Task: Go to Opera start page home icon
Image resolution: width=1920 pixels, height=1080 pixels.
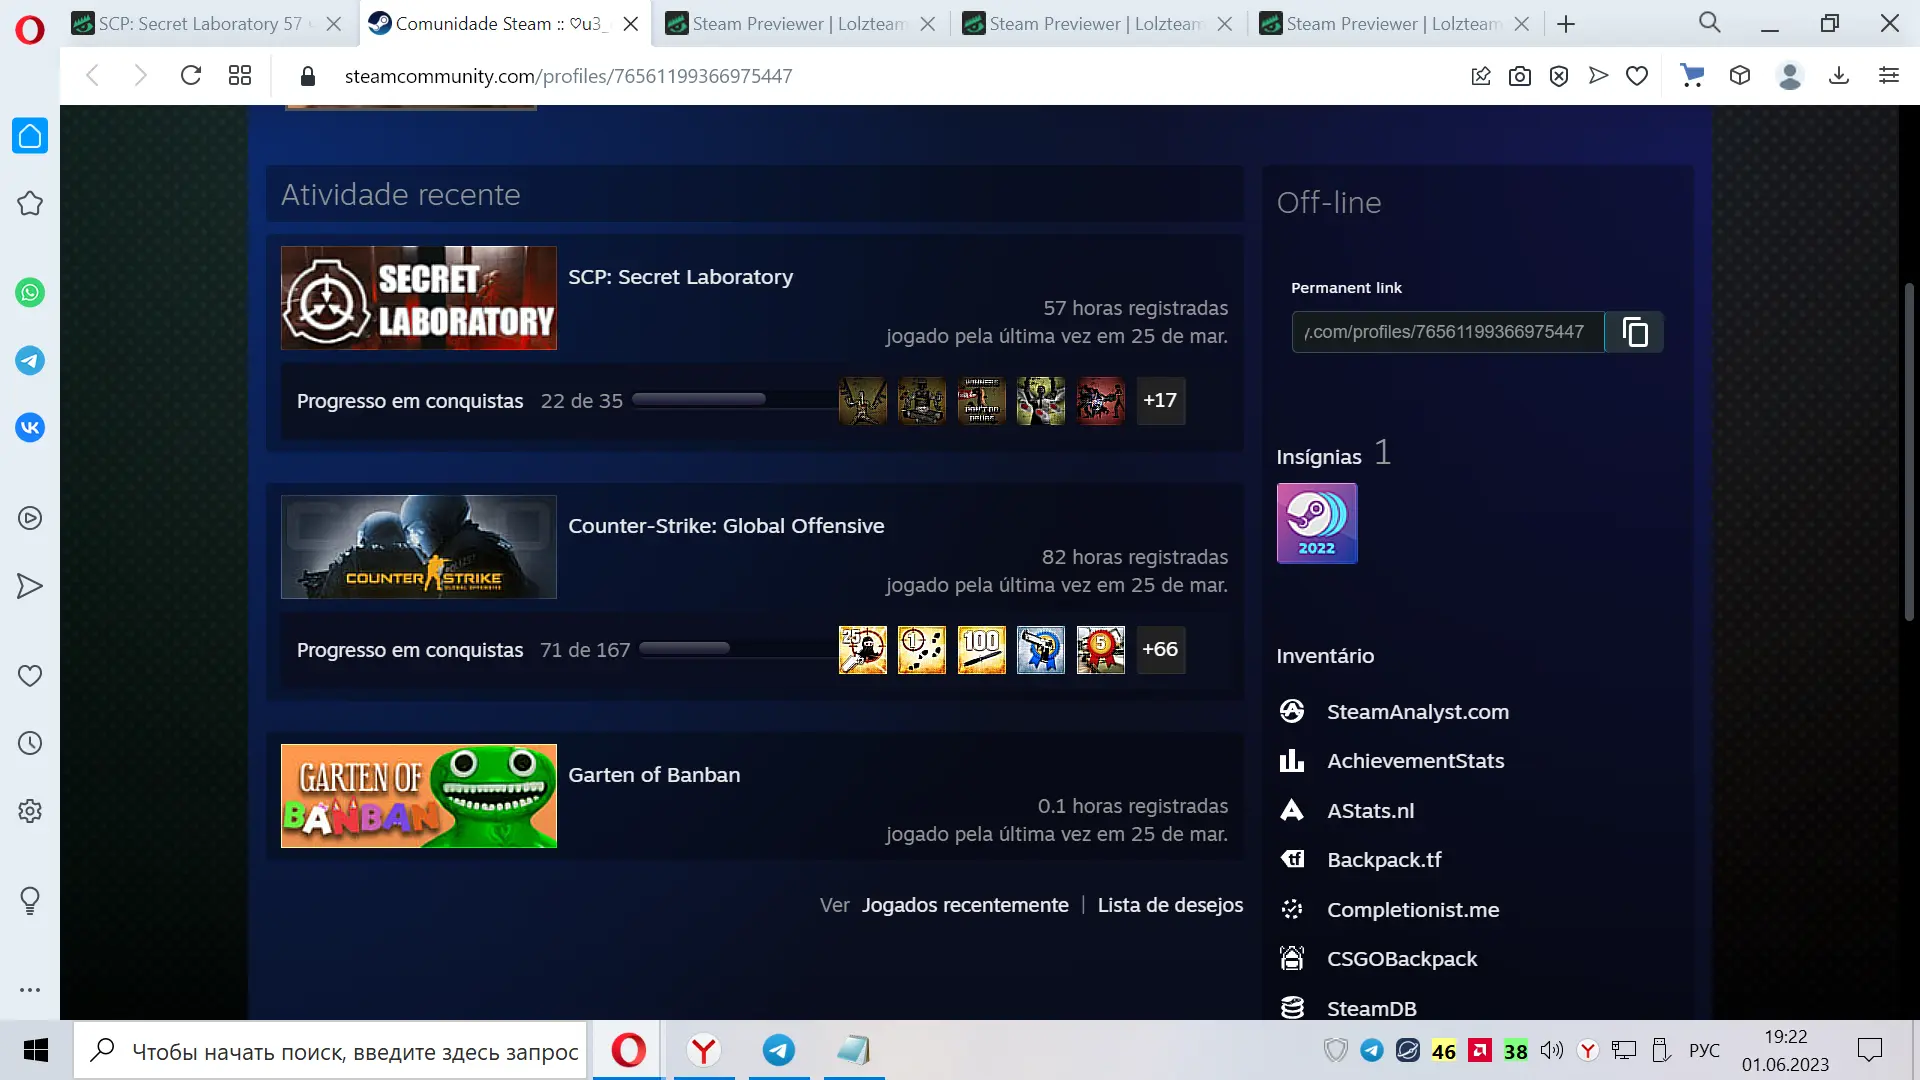Action: tap(30, 136)
